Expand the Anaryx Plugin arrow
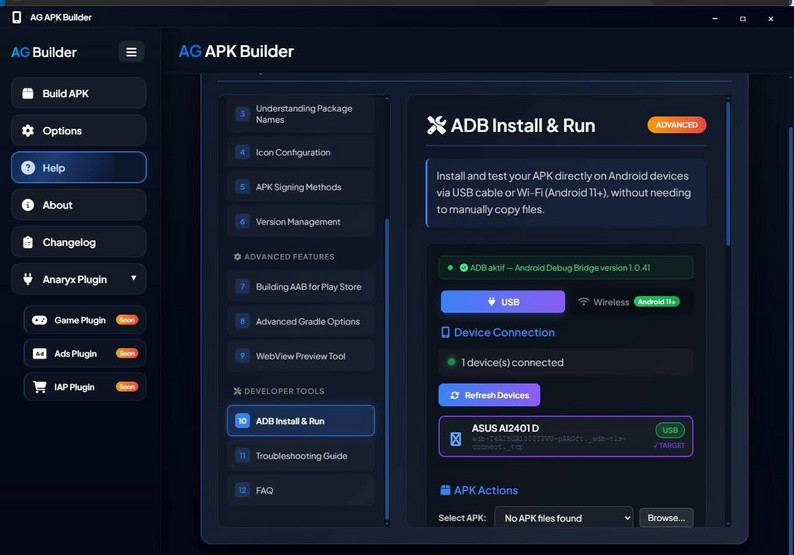 click(x=134, y=279)
